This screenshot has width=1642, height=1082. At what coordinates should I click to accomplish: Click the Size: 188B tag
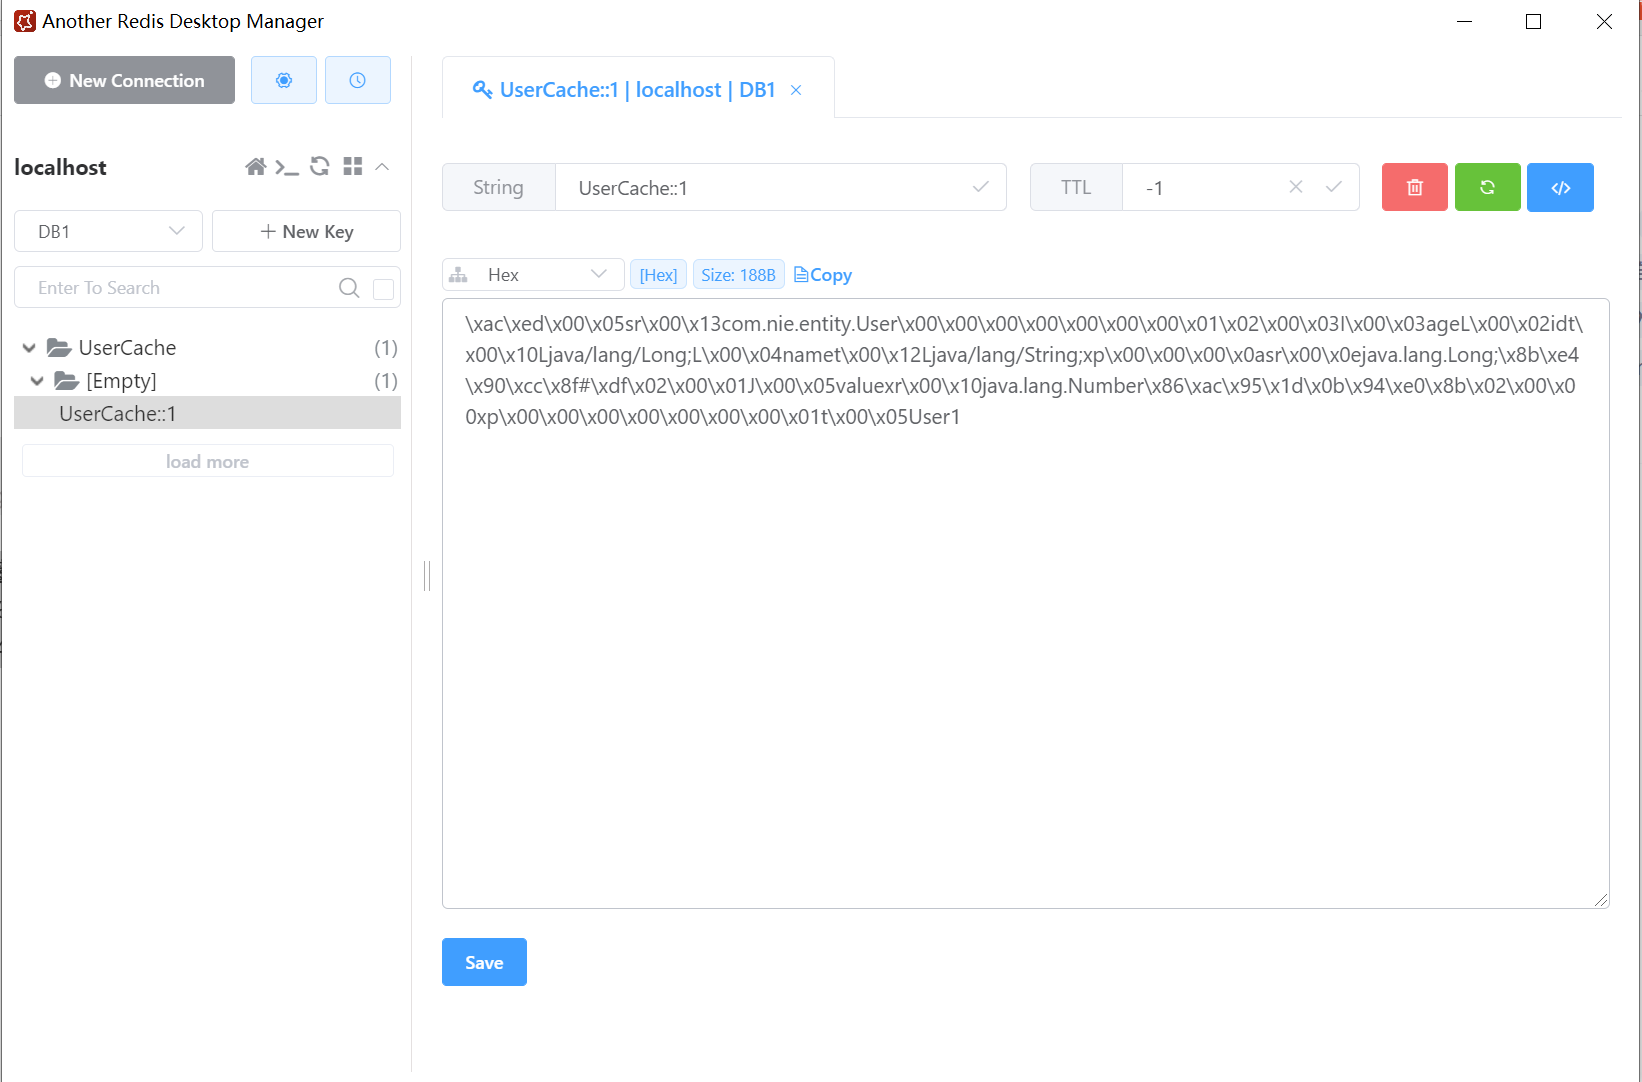point(738,275)
